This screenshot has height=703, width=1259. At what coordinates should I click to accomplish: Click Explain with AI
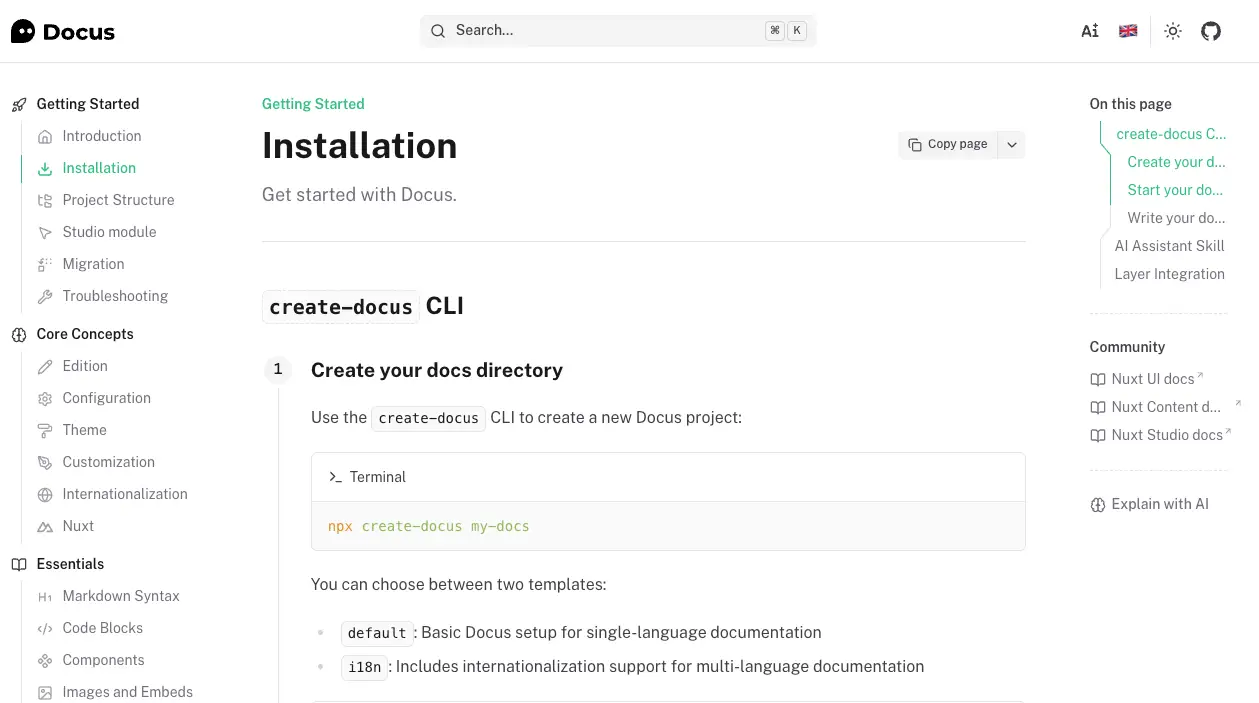coord(1149,504)
